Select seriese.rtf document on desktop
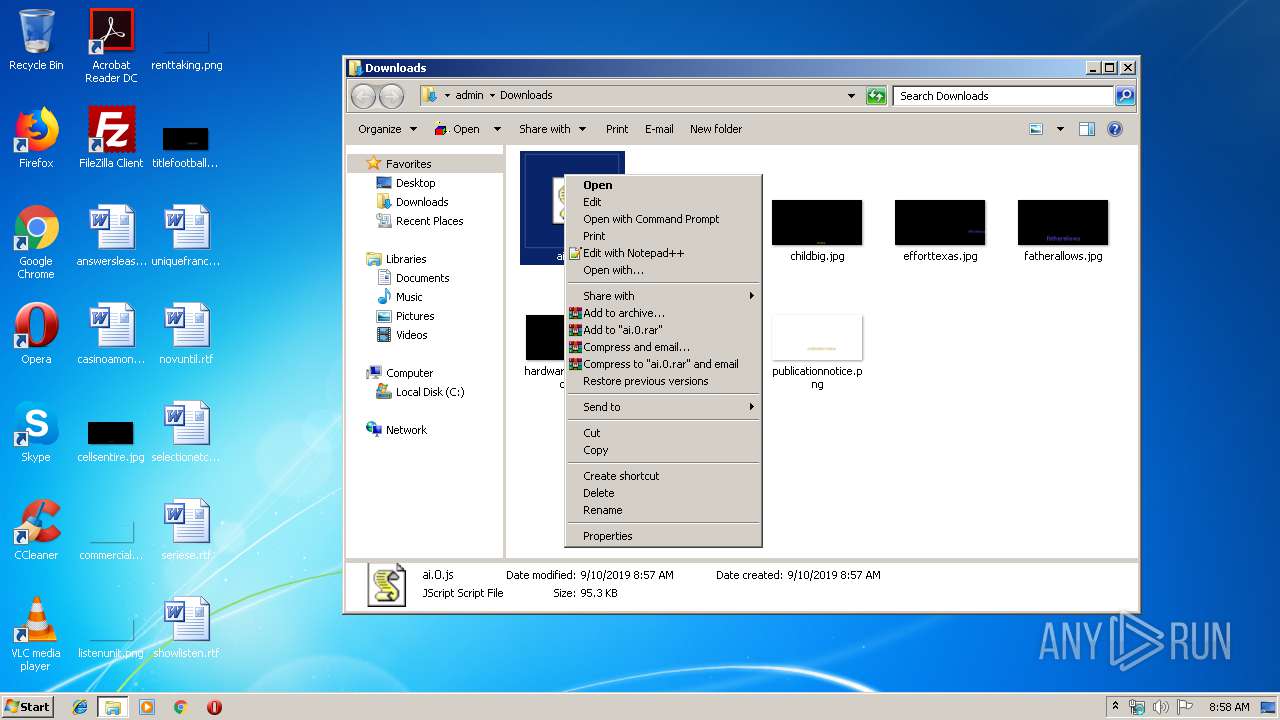 point(186,530)
